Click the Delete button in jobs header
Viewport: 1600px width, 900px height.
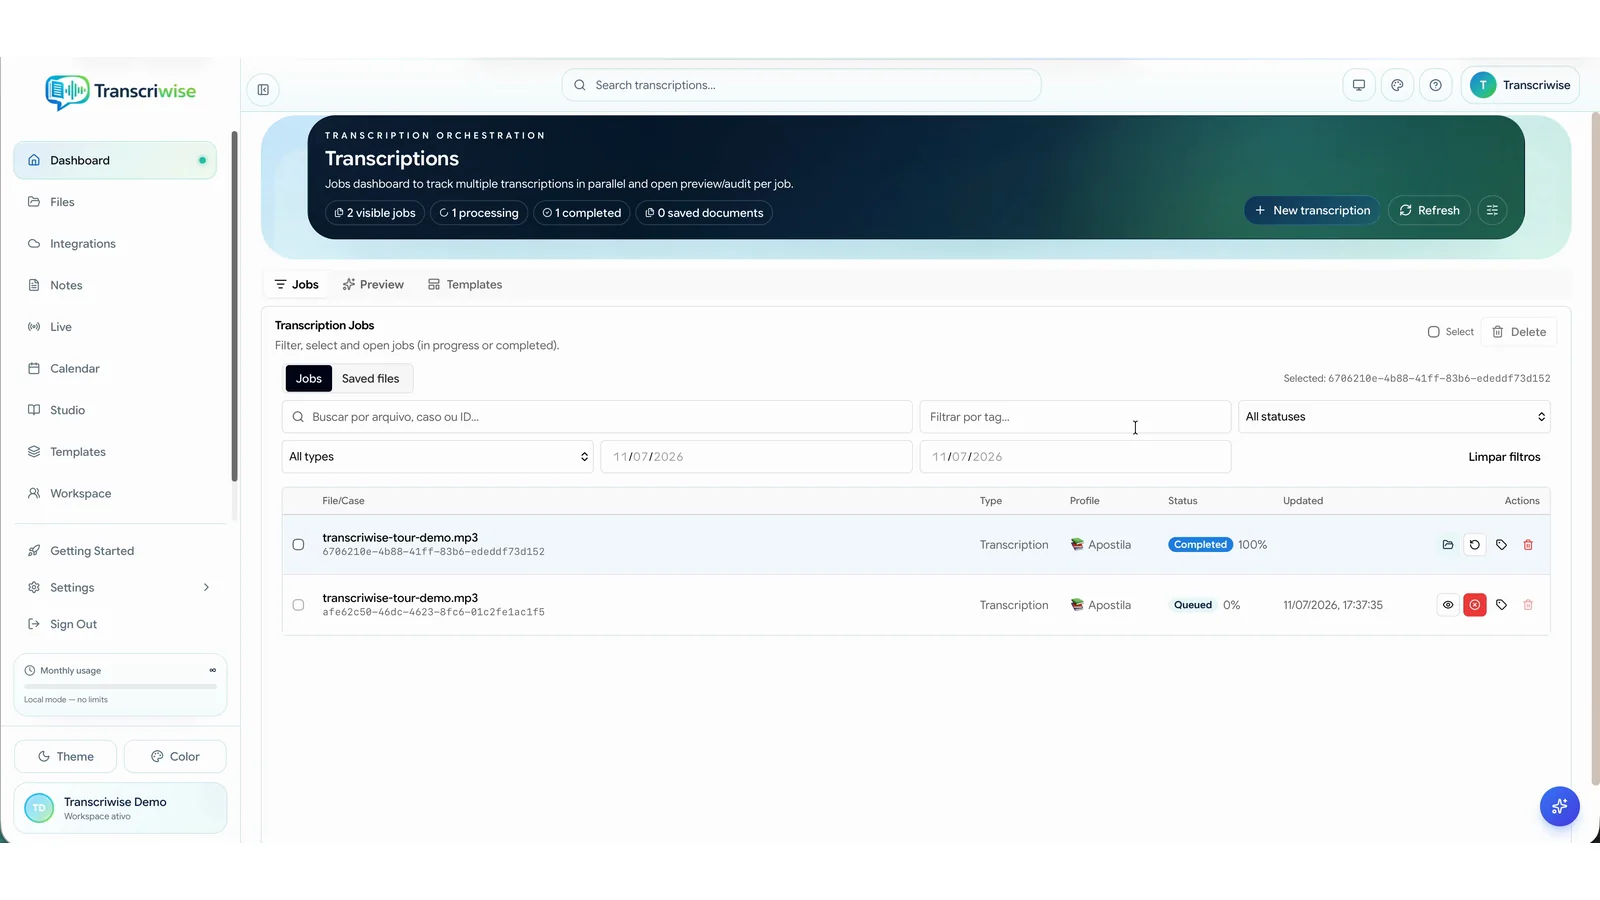tap(1518, 332)
